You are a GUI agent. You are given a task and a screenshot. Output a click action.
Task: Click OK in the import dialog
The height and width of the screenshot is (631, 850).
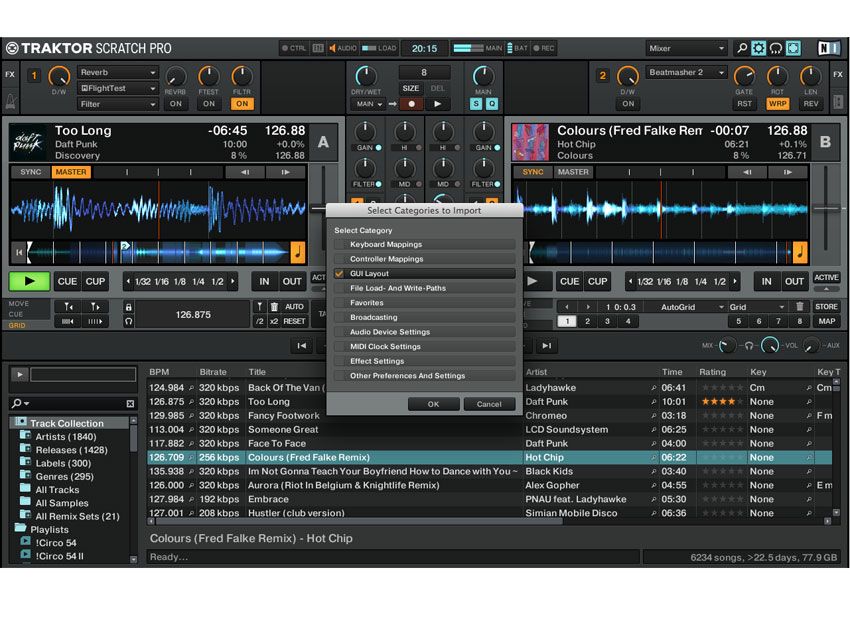pos(433,404)
